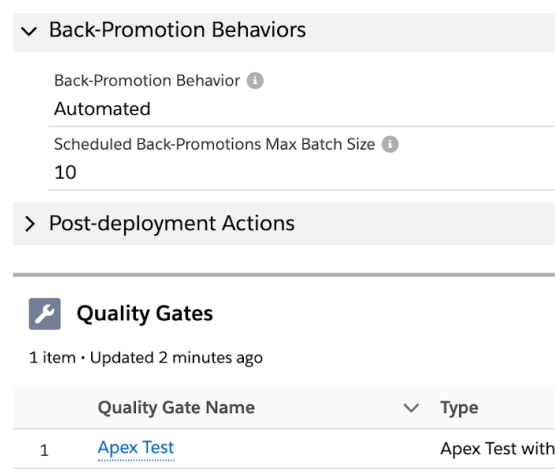
Task: Click the Scheduled Back-Promotions Max Batch Size label
Action: (214, 144)
